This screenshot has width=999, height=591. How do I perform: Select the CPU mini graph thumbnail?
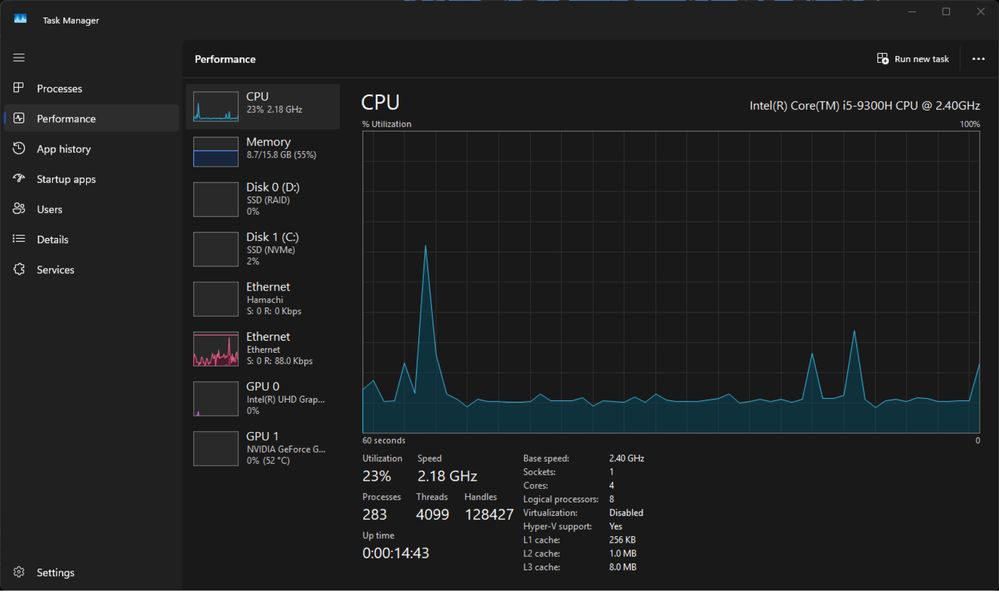tap(216, 106)
